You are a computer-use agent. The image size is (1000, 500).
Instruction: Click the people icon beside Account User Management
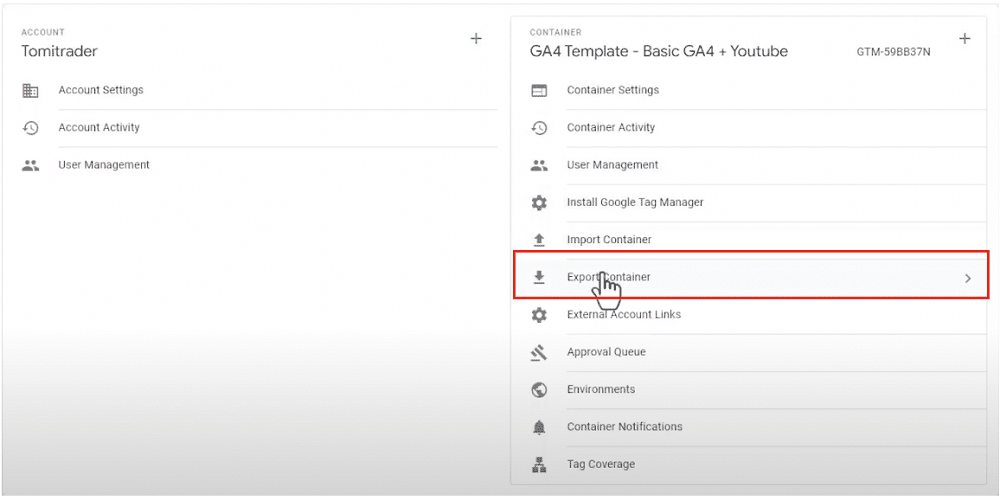(30, 165)
